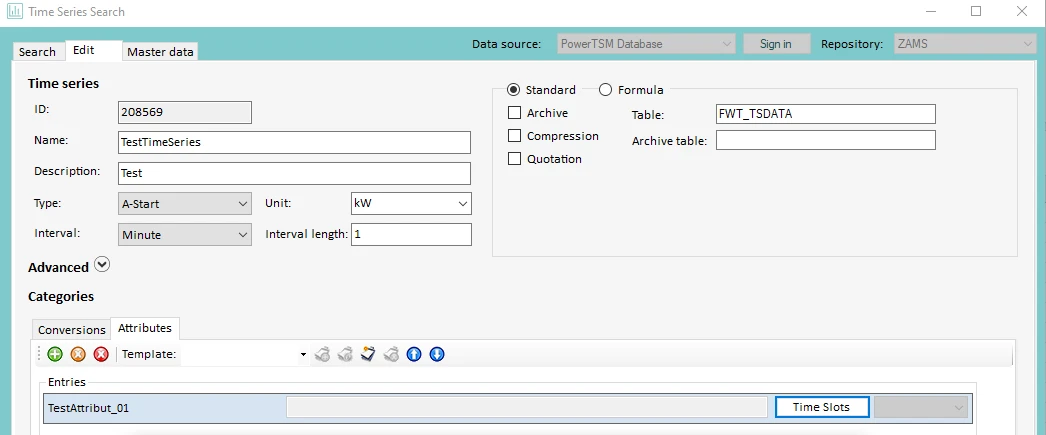1046x435 pixels.
Task: Open the Unit dropdown showing kW
Action: [411, 204]
